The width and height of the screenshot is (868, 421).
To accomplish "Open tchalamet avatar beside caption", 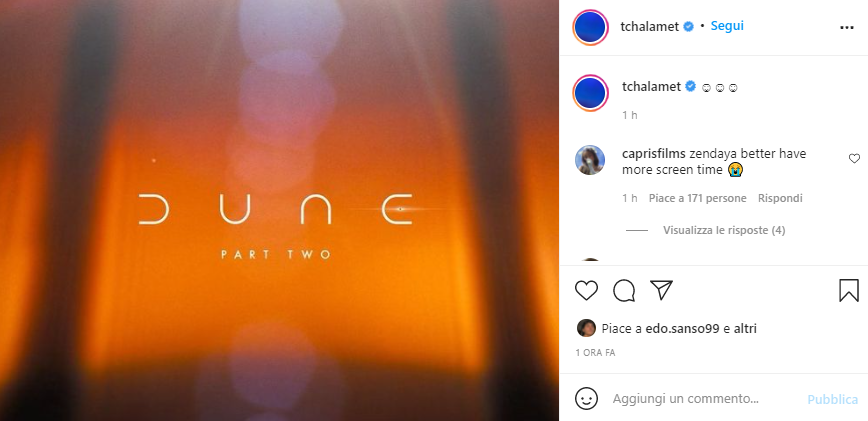I will [591, 92].
